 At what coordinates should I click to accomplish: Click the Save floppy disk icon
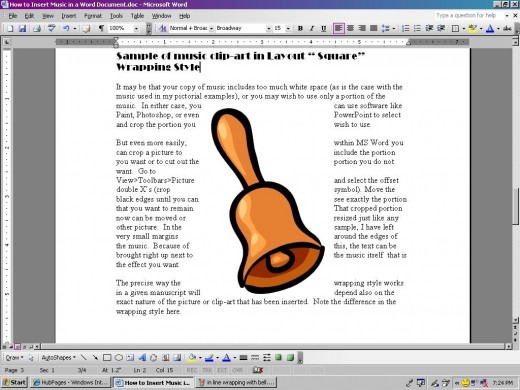click(22, 29)
